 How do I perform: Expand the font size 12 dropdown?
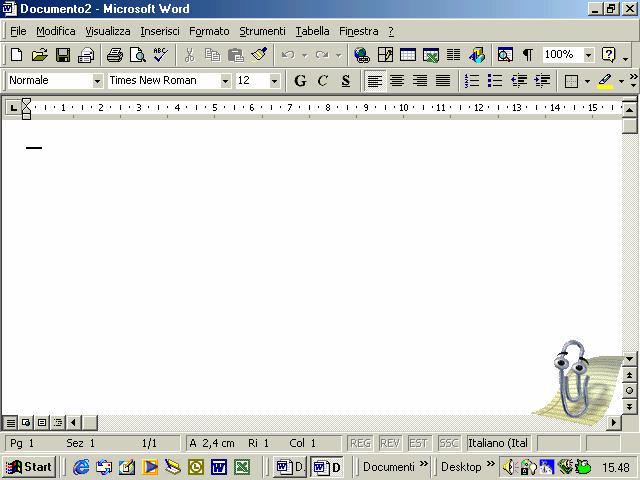point(275,81)
